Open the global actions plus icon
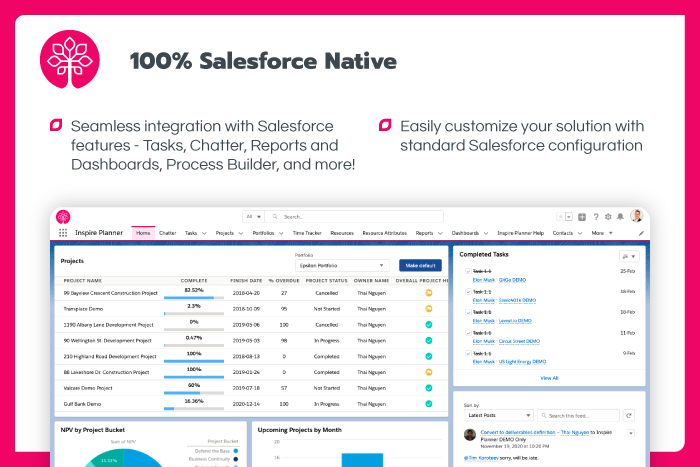This screenshot has width=700, height=467. pos(582,217)
